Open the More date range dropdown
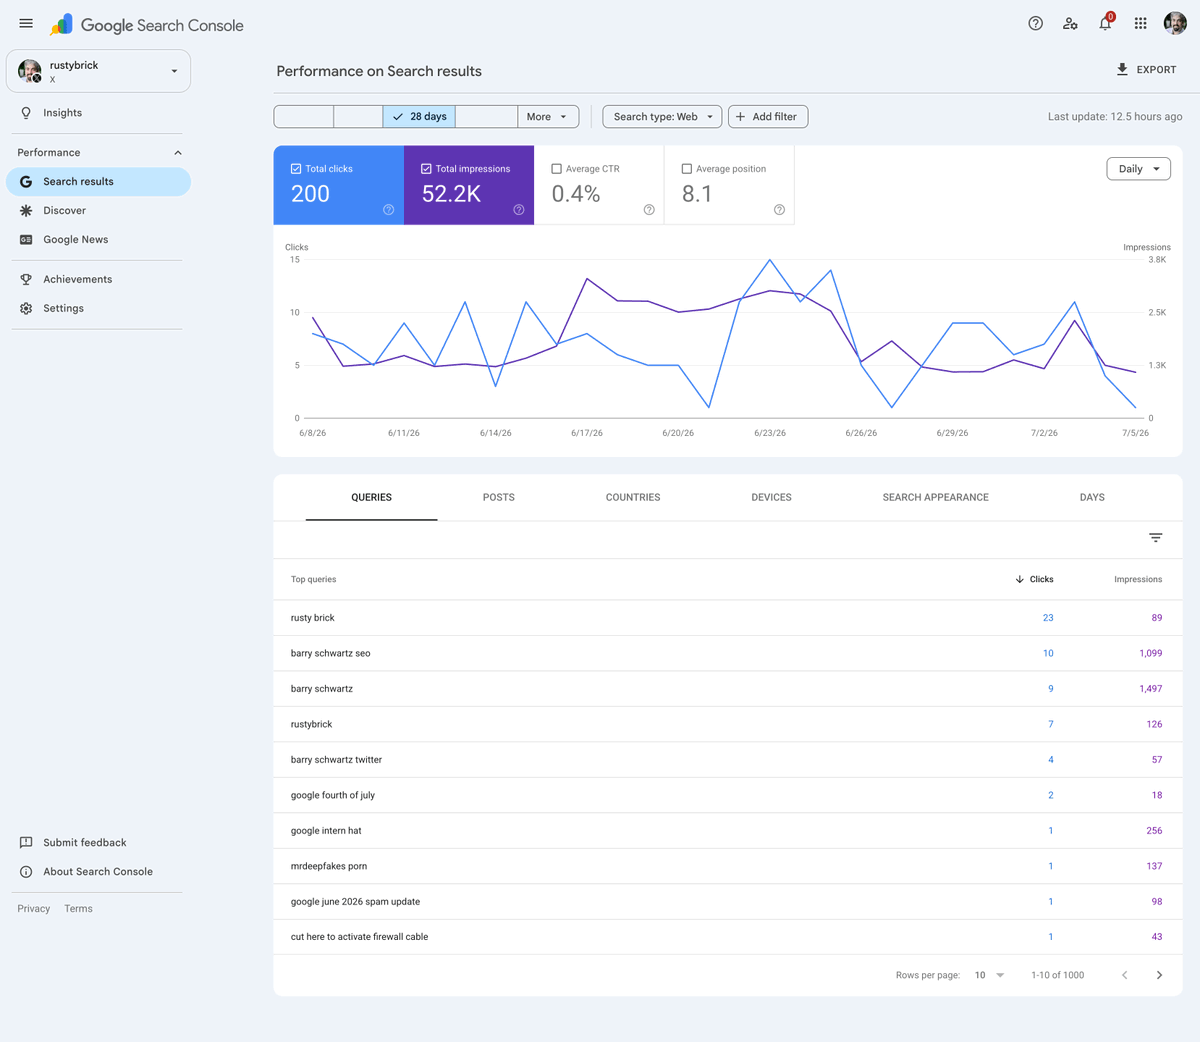 point(548,117)
